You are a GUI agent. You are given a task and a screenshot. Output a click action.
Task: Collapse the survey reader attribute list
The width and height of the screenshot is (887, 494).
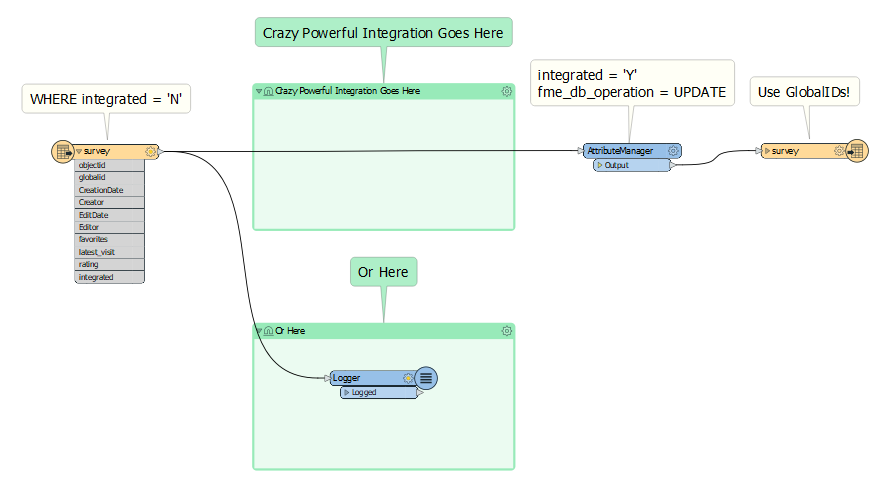79,152
